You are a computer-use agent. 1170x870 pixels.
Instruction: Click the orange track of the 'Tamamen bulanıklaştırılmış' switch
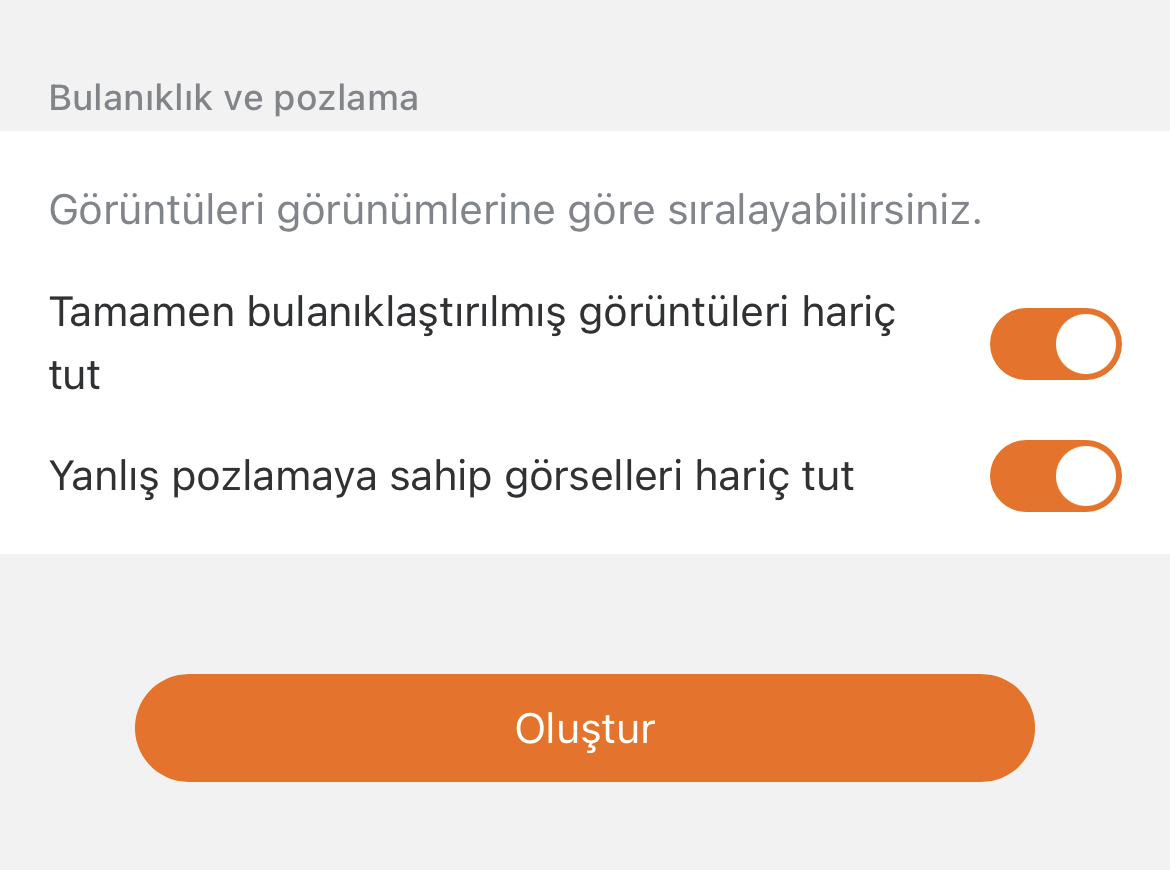coord(1018,344)
